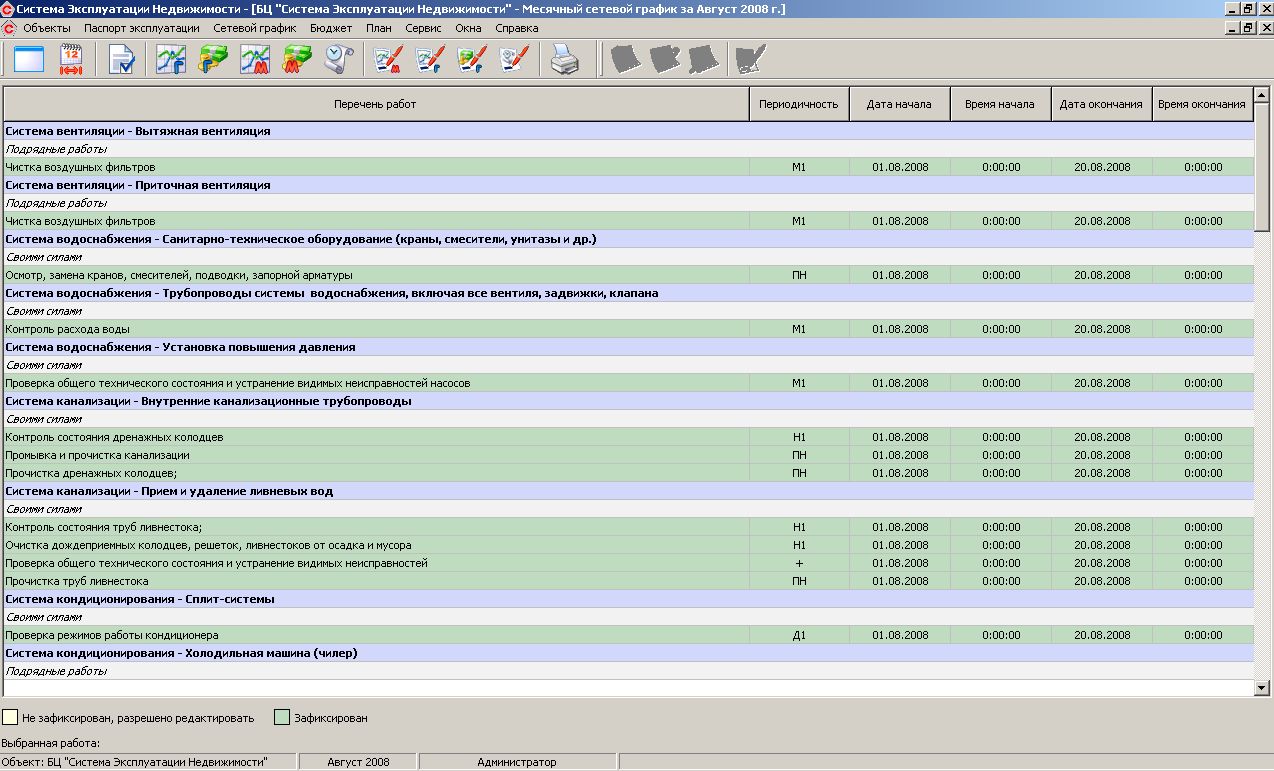Open the Паспорт эксплуатации menu
Screen dimensions: 1274x771
pos(142,28)
